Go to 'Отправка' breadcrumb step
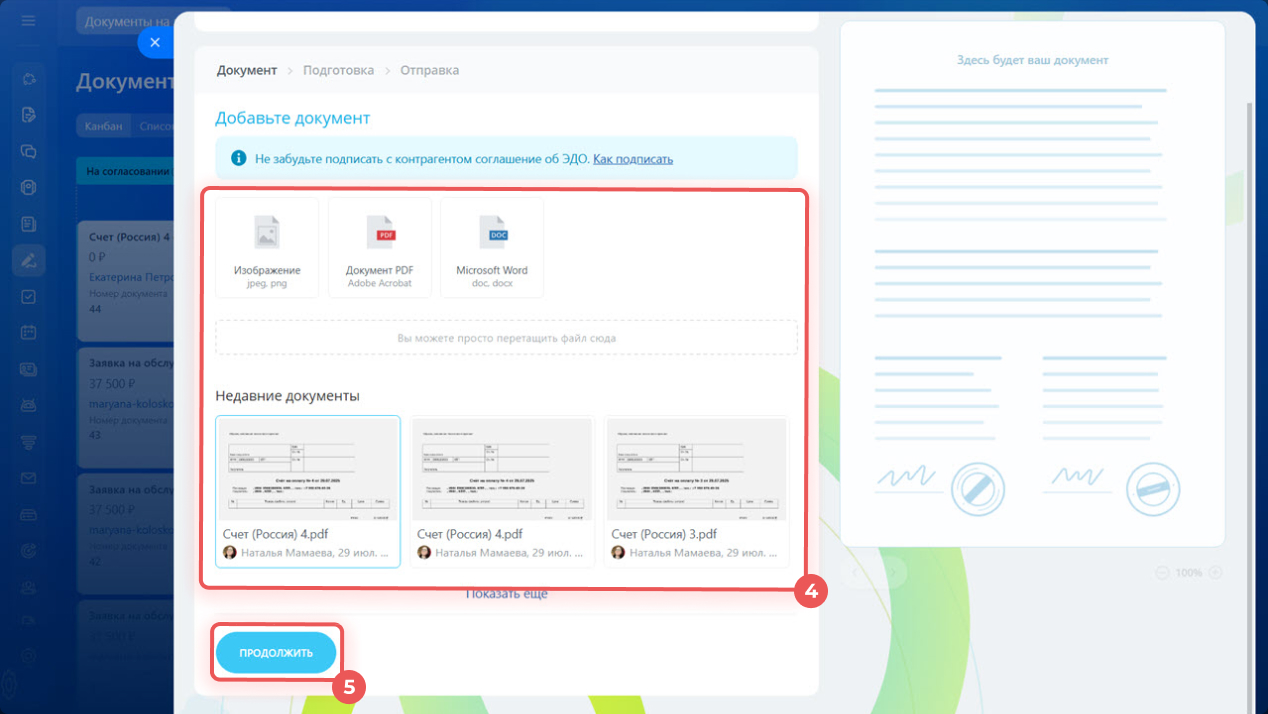Screen dimensions: 1268x714 [430, 70]
